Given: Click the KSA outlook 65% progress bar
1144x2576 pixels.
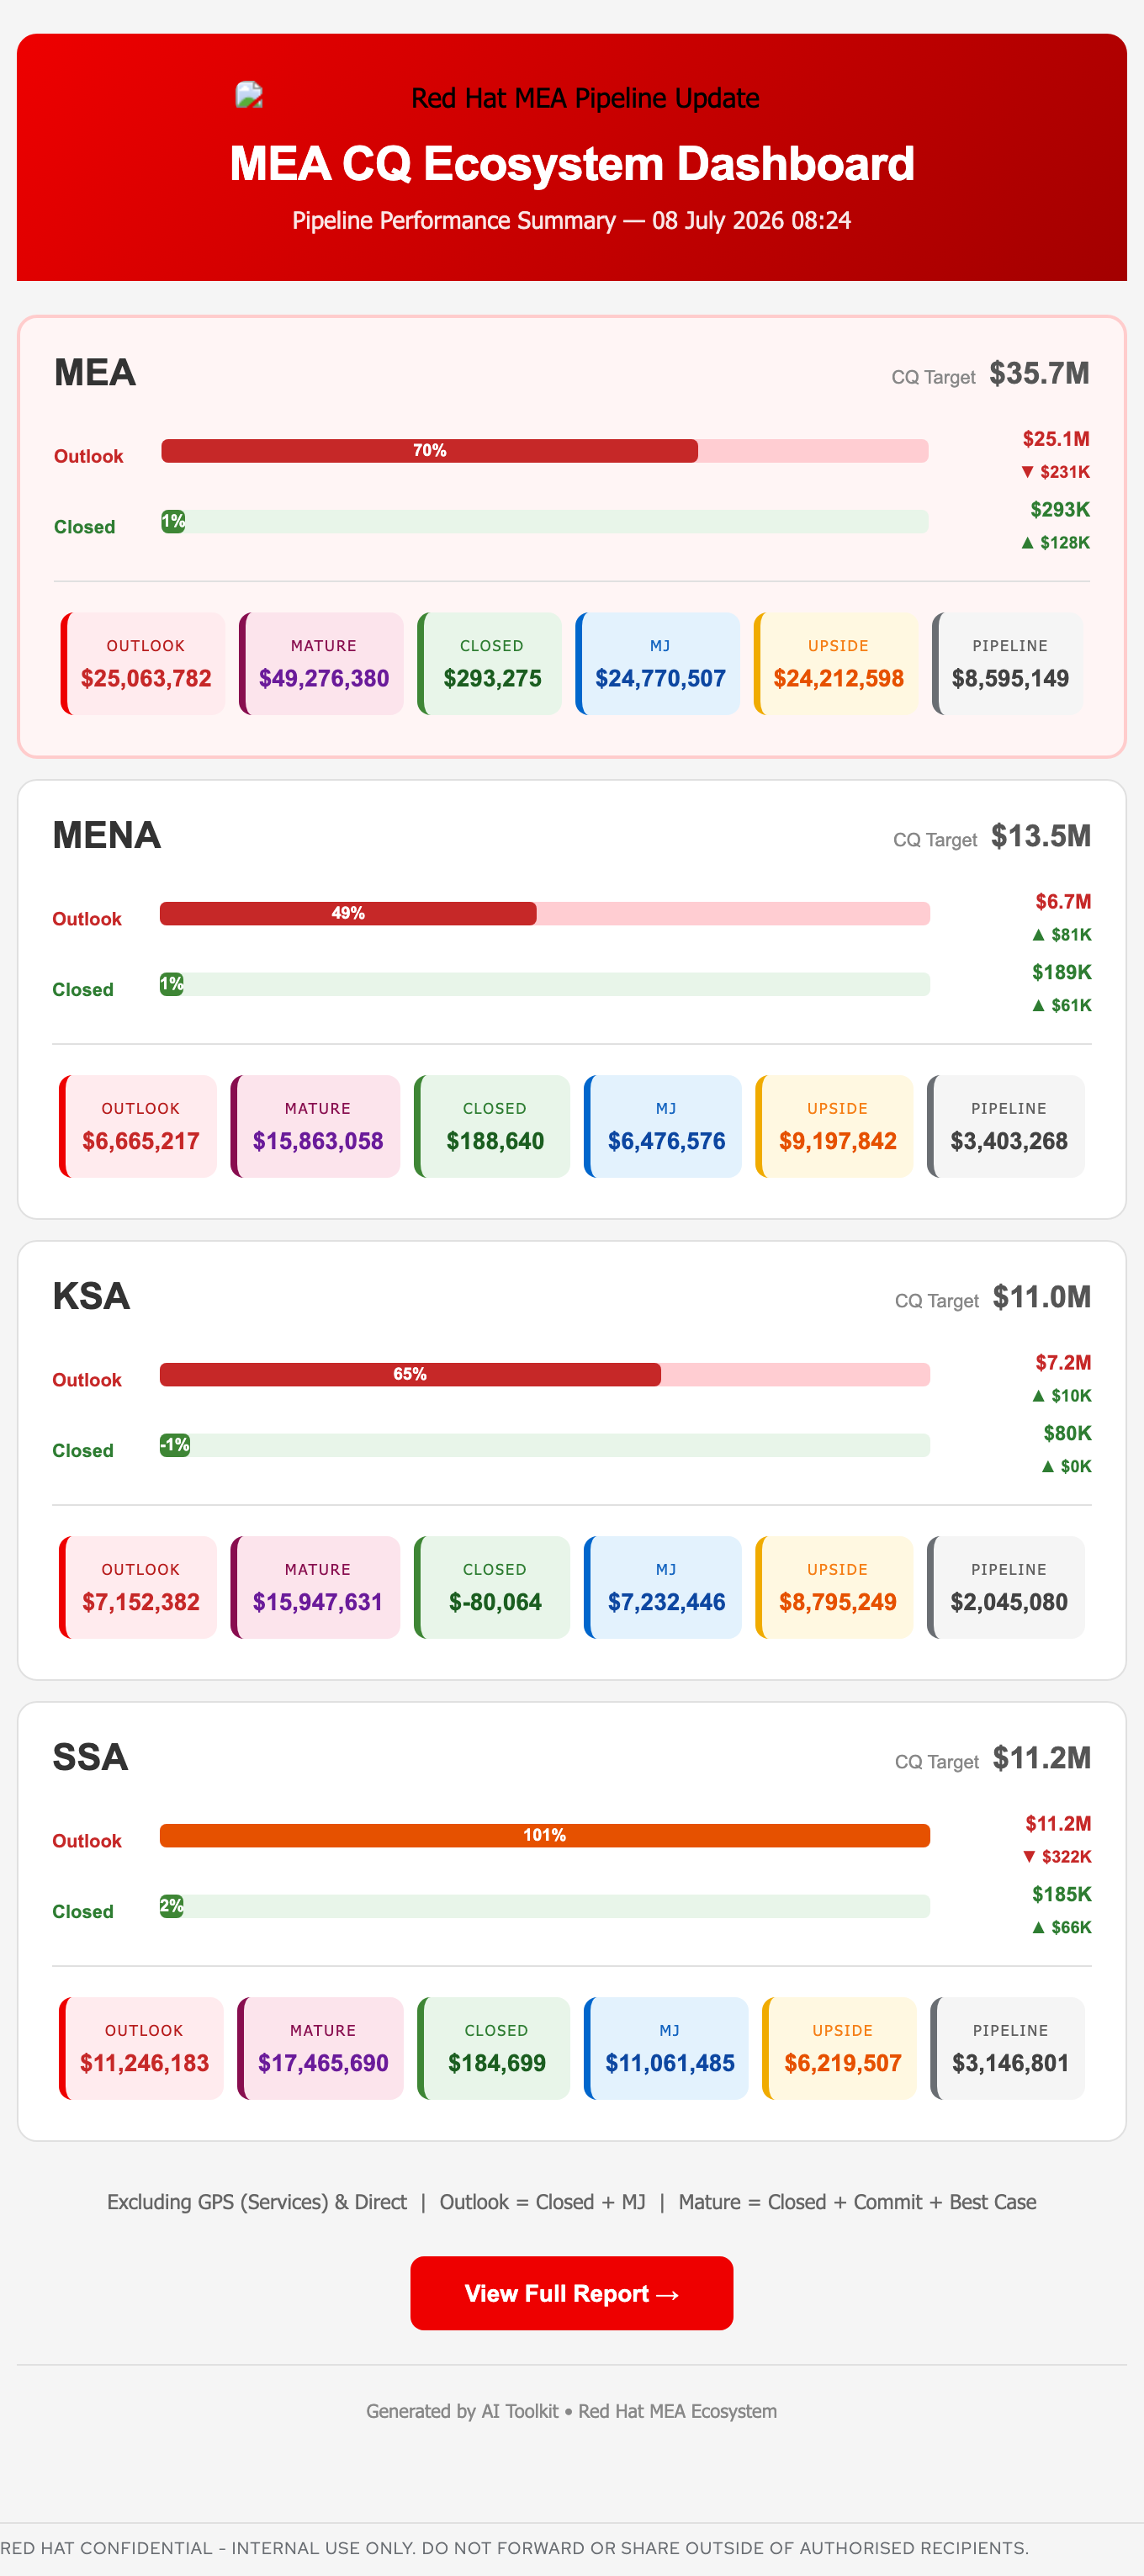Looking at the screenshot, I should pyautogui.click(x=545, y=1375).
